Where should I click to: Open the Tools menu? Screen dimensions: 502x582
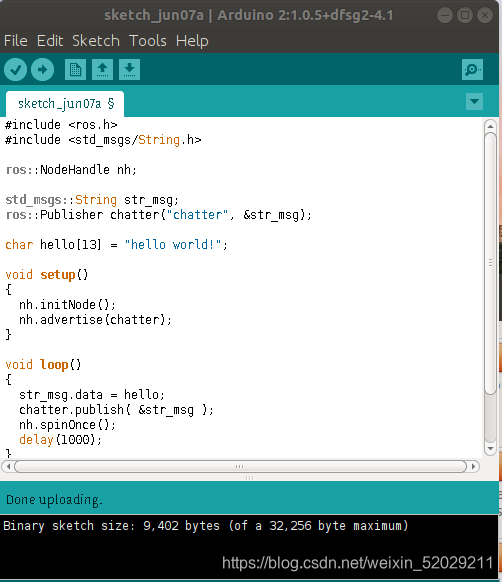(x=148, y=41)
